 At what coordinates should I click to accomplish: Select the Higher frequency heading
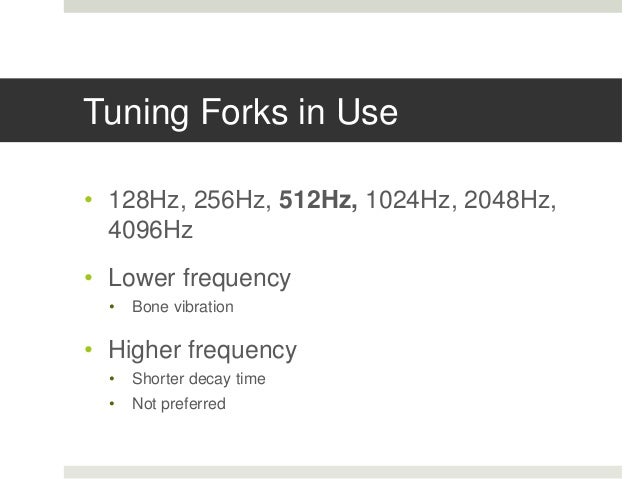pyautogui.click(x=203, y=351)
